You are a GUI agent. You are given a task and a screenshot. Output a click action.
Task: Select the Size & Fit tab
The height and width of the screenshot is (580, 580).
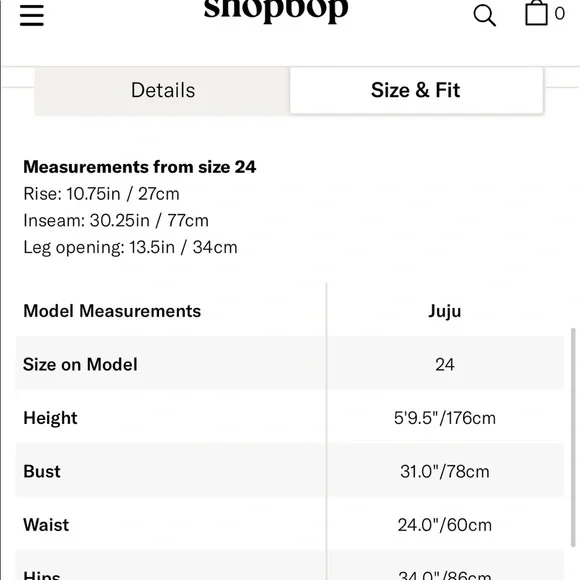[416, 90]
